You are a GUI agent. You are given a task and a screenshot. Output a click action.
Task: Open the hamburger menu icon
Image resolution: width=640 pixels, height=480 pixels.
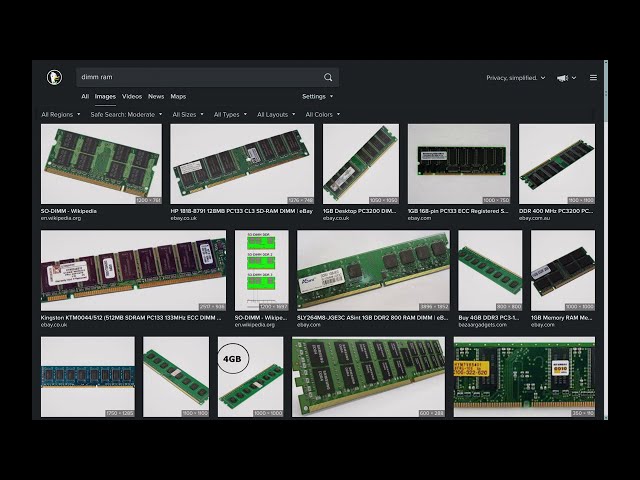(593, 78)
